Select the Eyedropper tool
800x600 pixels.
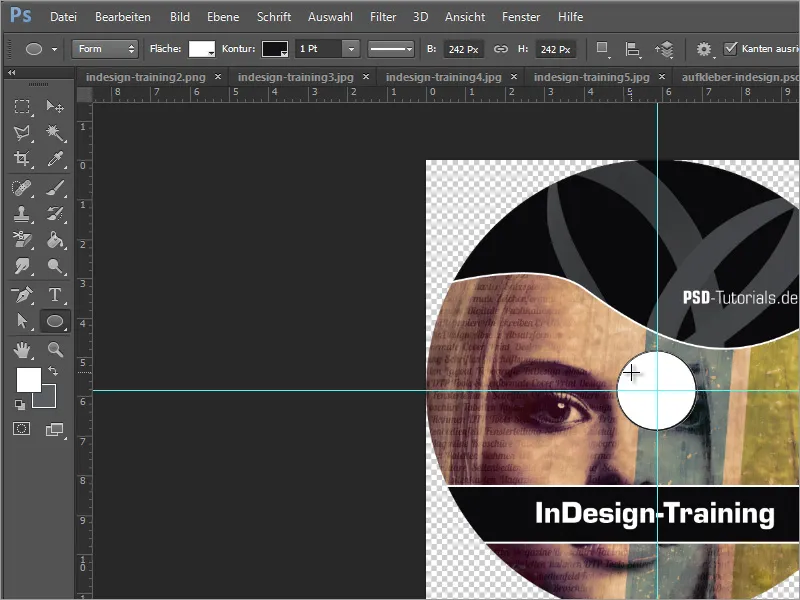(56, 159)
